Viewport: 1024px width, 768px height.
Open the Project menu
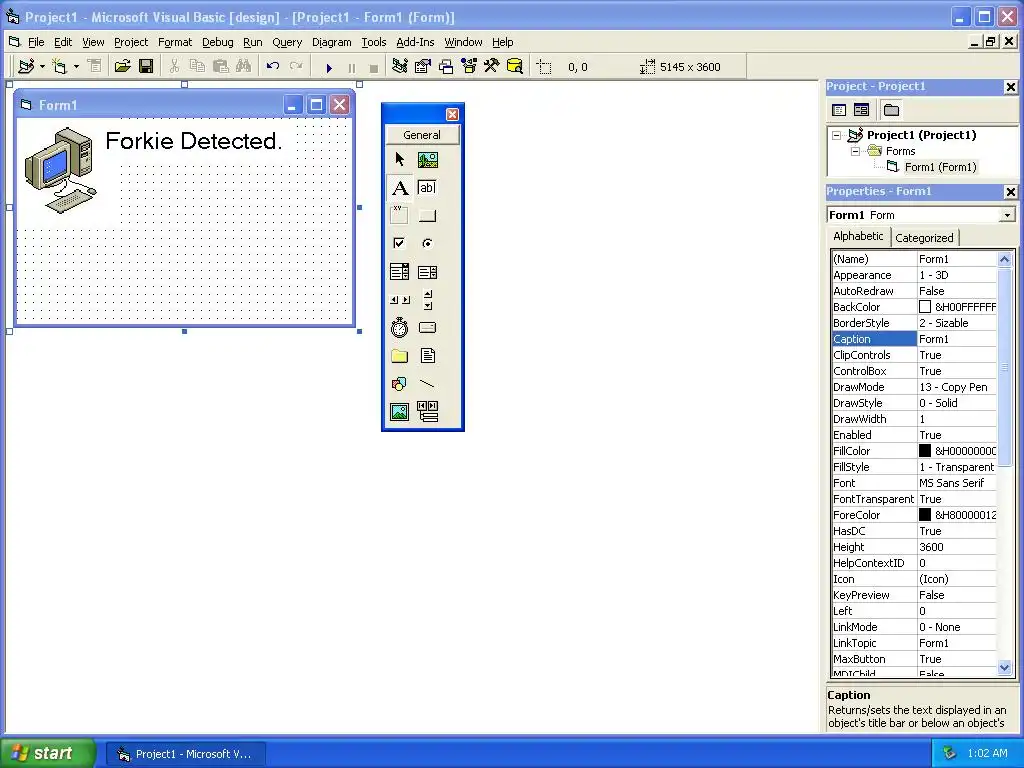[x=131, y=42]
